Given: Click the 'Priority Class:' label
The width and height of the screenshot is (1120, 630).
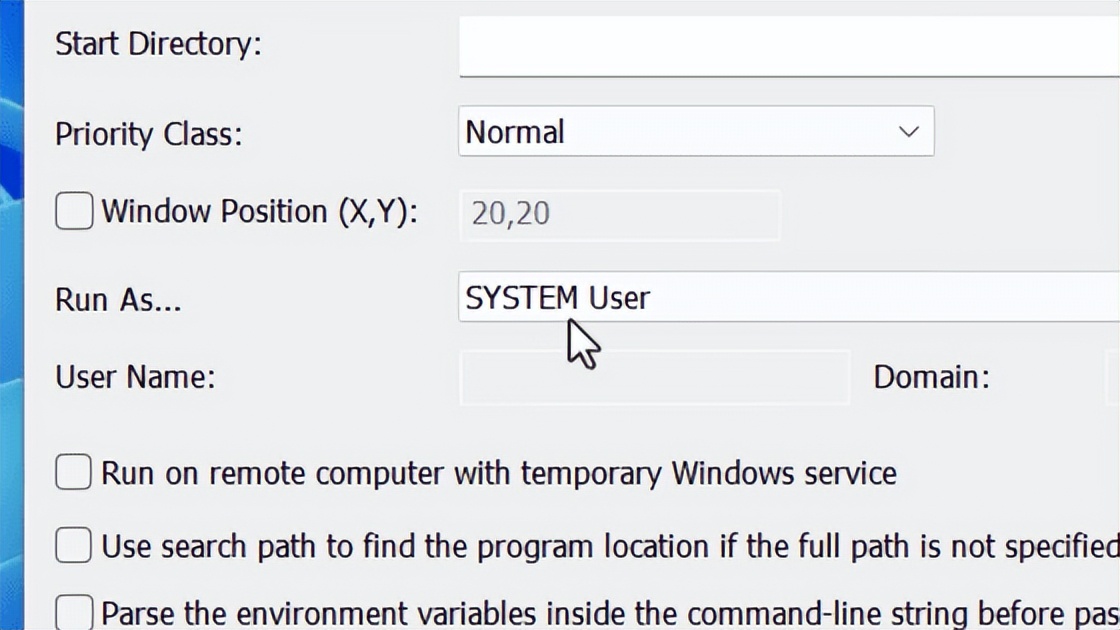Looking at the screenshot, I should (148, 134).
